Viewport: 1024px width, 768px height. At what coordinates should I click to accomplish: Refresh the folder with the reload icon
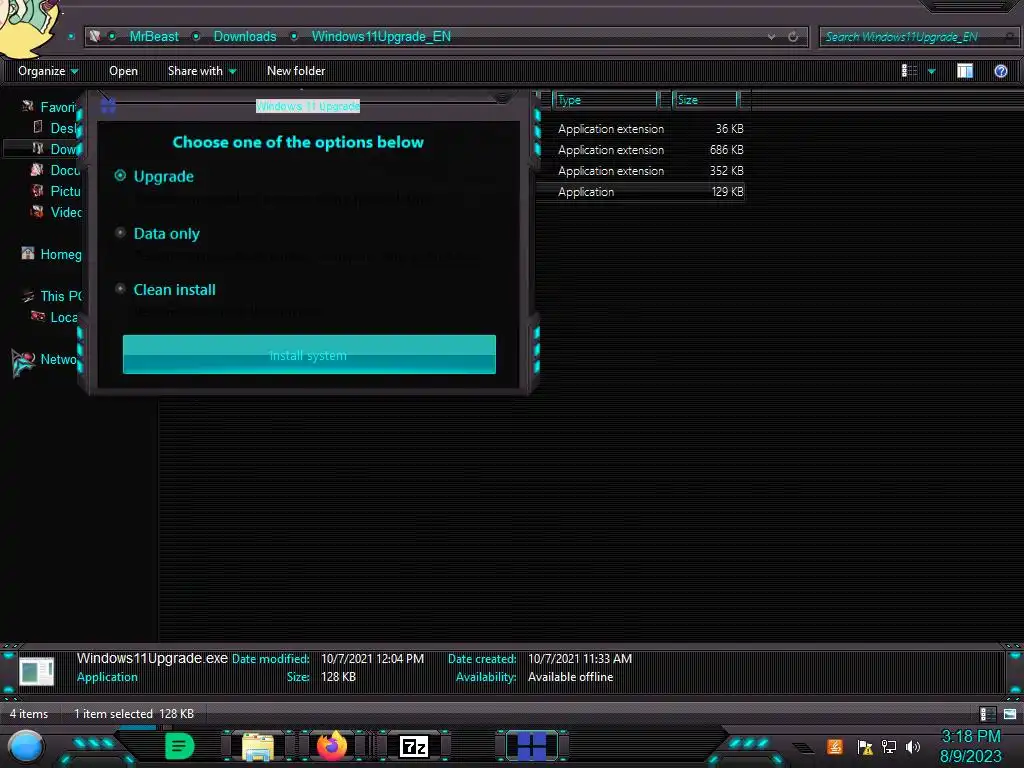[x=793, y=37]
